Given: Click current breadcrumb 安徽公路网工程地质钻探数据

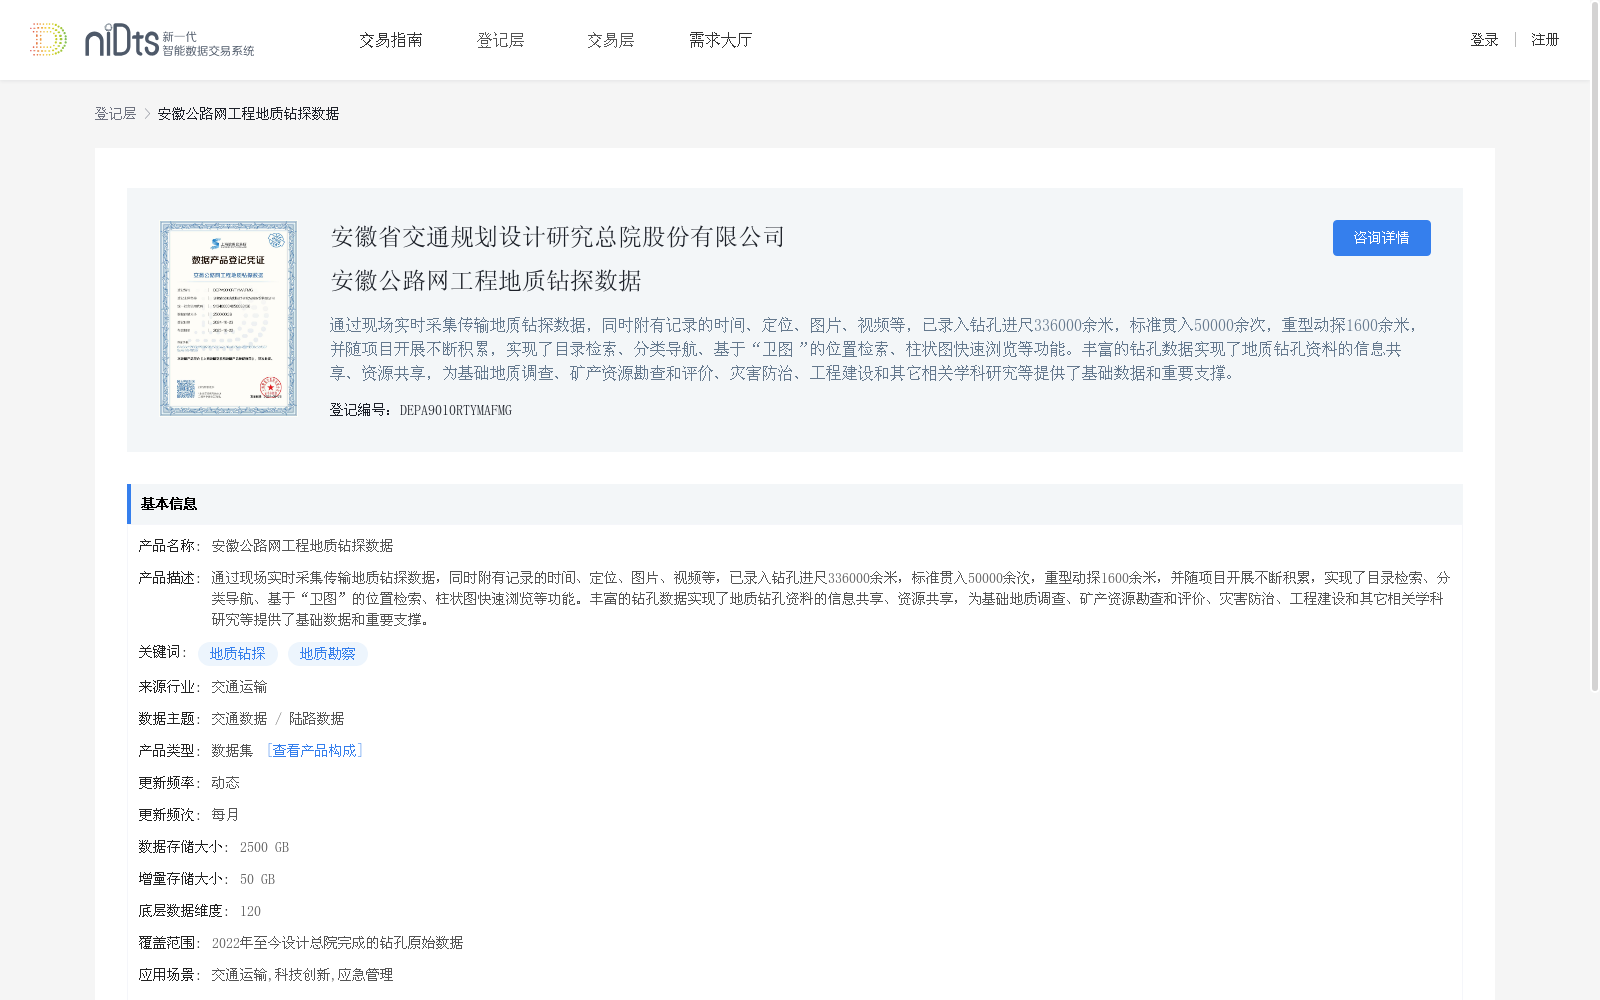Looking at the screenshot, I should click(248, 114).
